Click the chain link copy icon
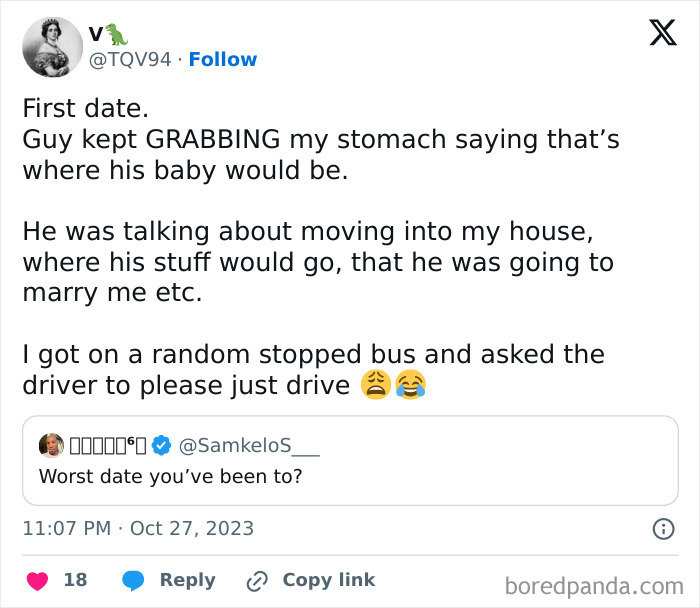The image size is (700, 608). (257, 580)
